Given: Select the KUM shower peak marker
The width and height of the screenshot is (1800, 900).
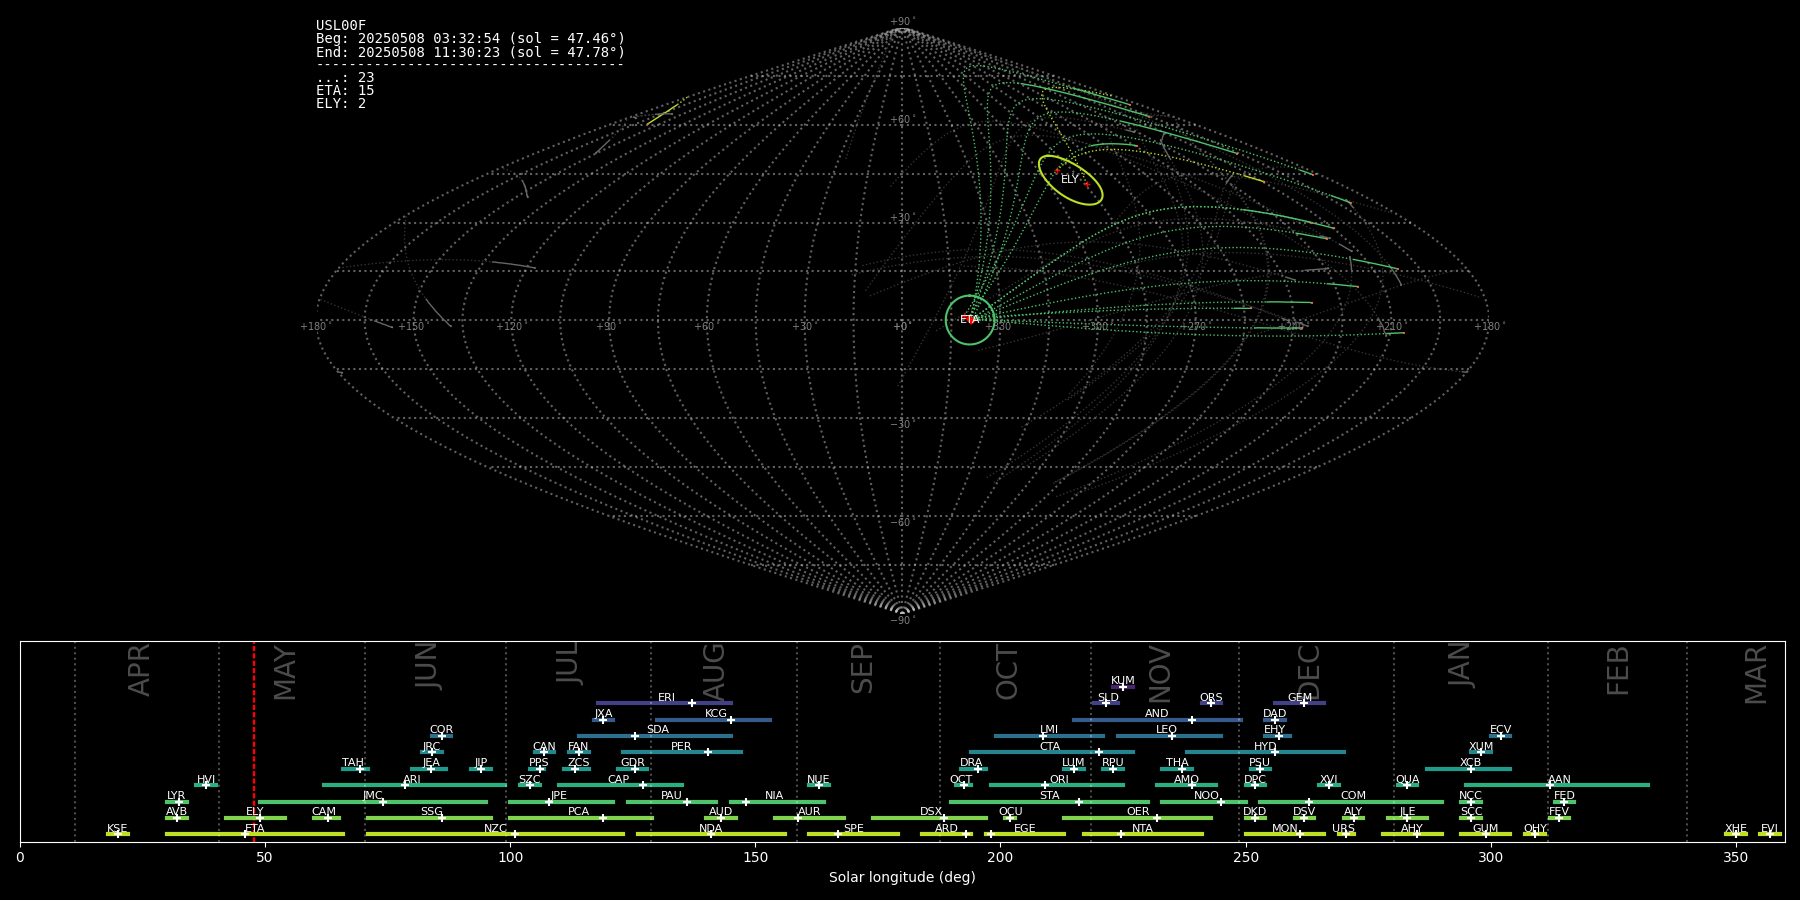Looking at the screenshot, I should click(1122, 687).
